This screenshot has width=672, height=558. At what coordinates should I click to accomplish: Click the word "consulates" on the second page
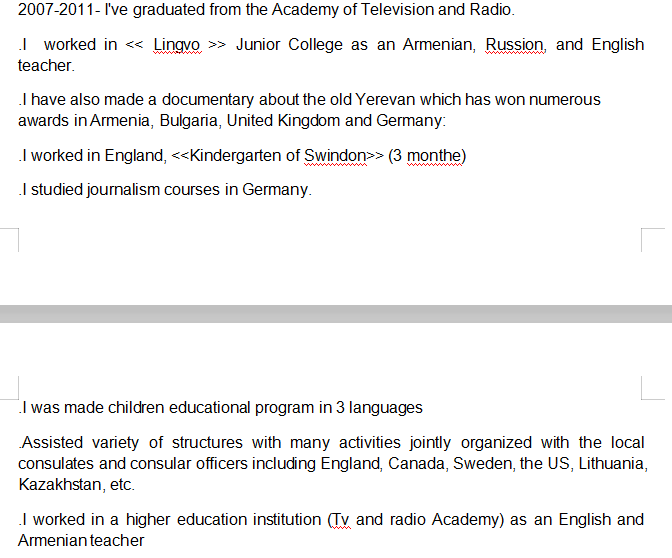[56, 463]
